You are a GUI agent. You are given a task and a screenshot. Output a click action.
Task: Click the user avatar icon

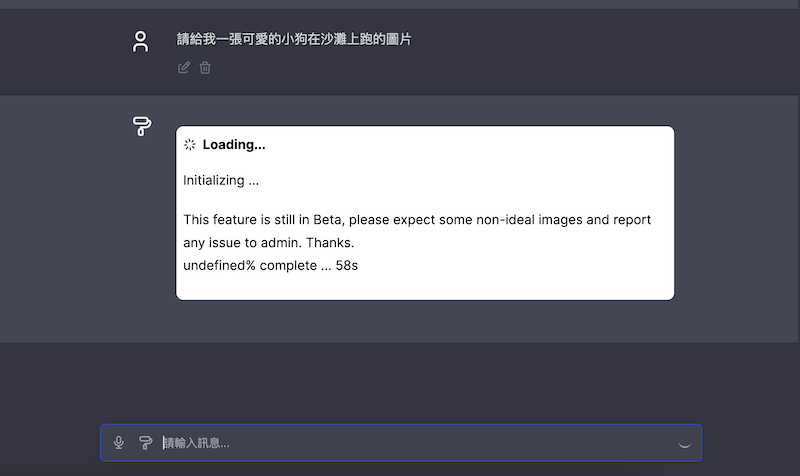pyautogui.click(x=141, y=41)
